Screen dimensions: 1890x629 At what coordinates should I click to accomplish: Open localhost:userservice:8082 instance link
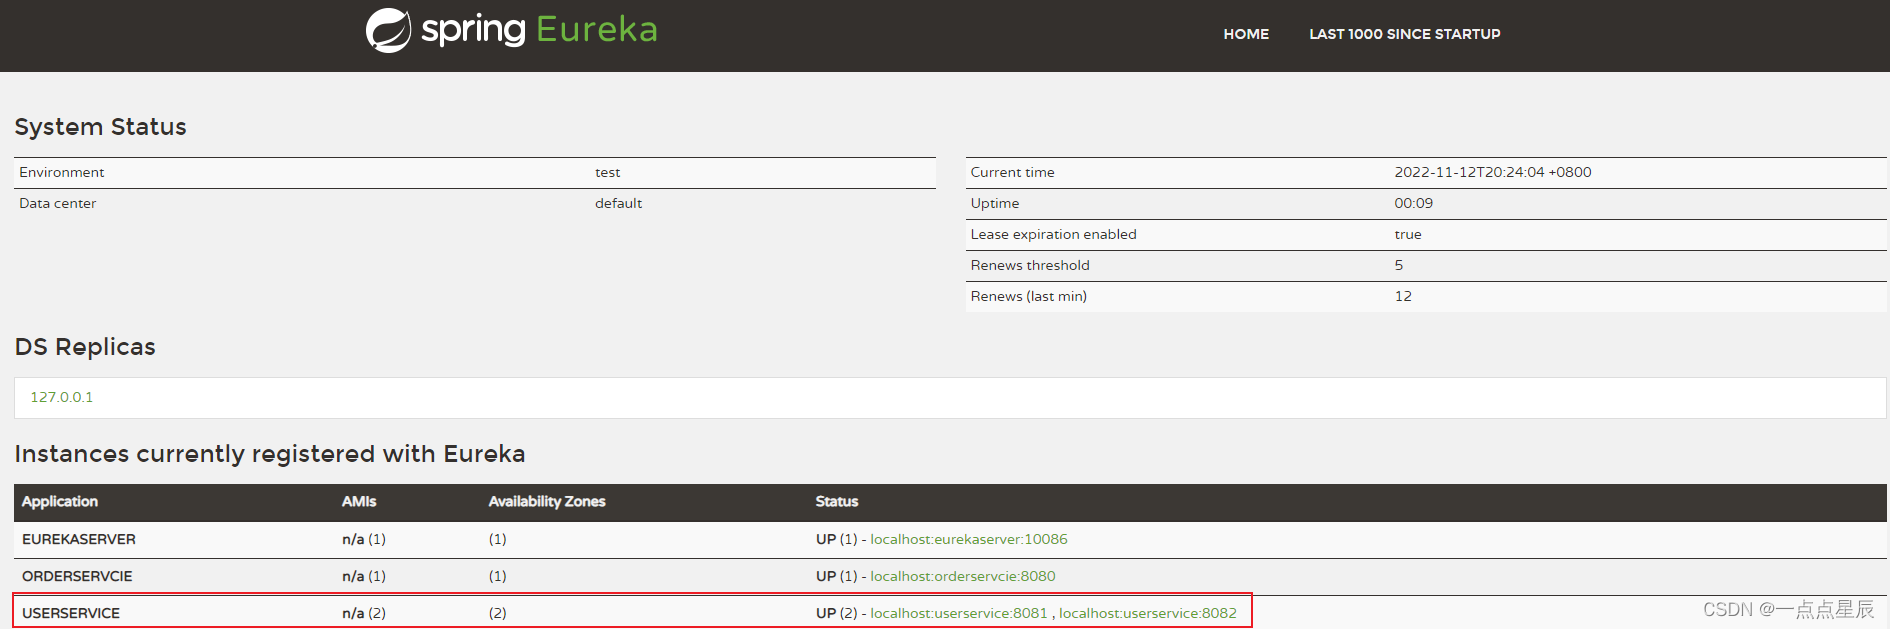1148,613
